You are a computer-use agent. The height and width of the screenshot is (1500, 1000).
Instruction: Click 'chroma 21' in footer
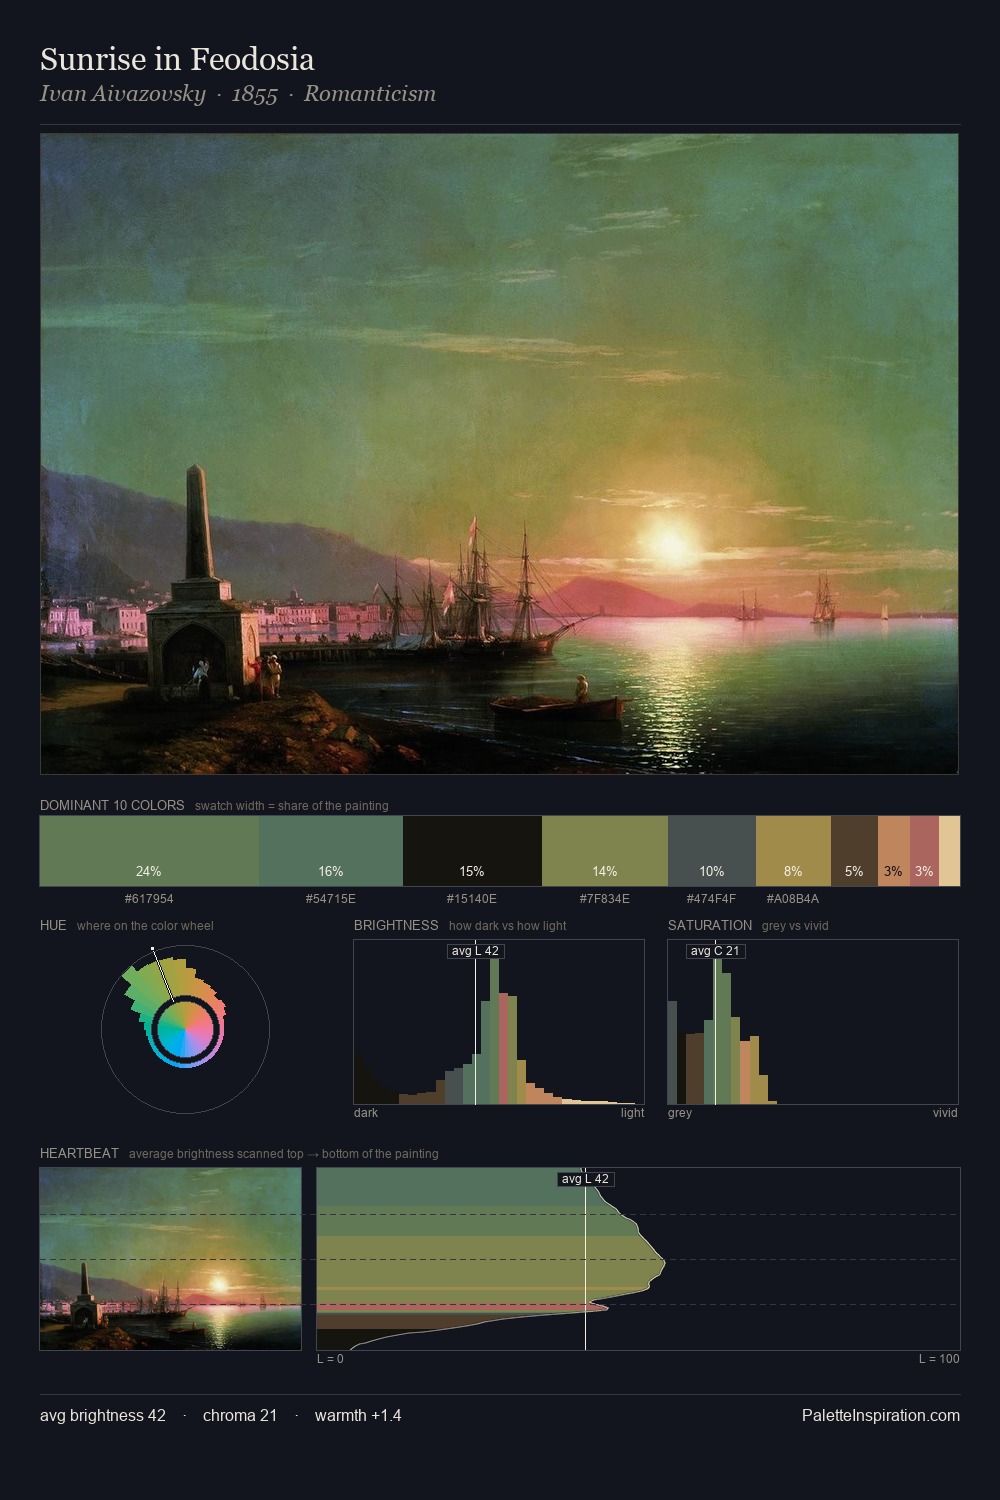tap(240, 1415)
